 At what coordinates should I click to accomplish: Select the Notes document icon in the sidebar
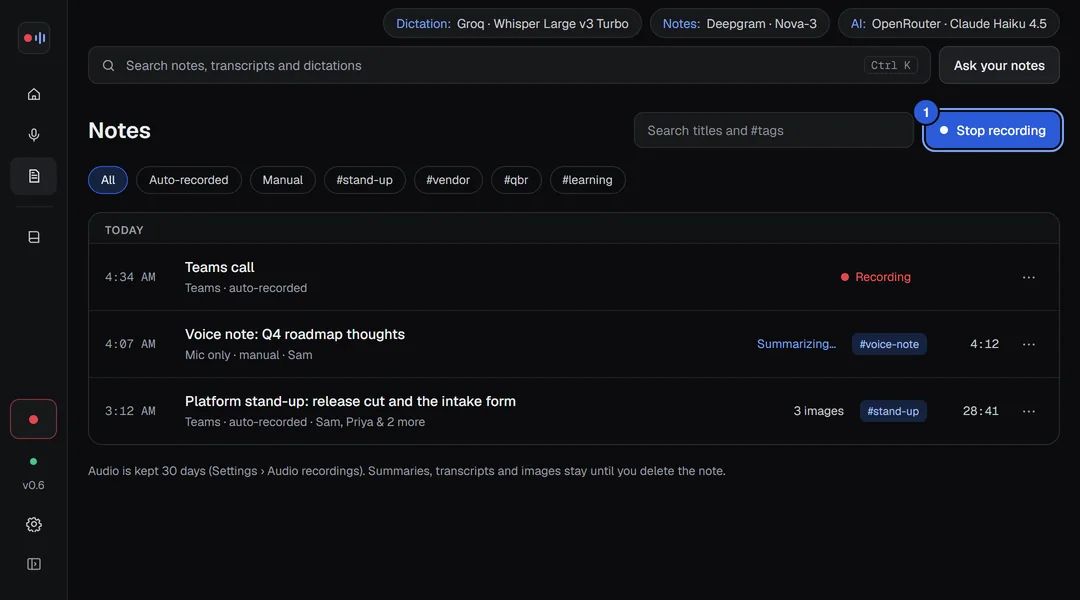pyautogui.click(x=34, y=176)
